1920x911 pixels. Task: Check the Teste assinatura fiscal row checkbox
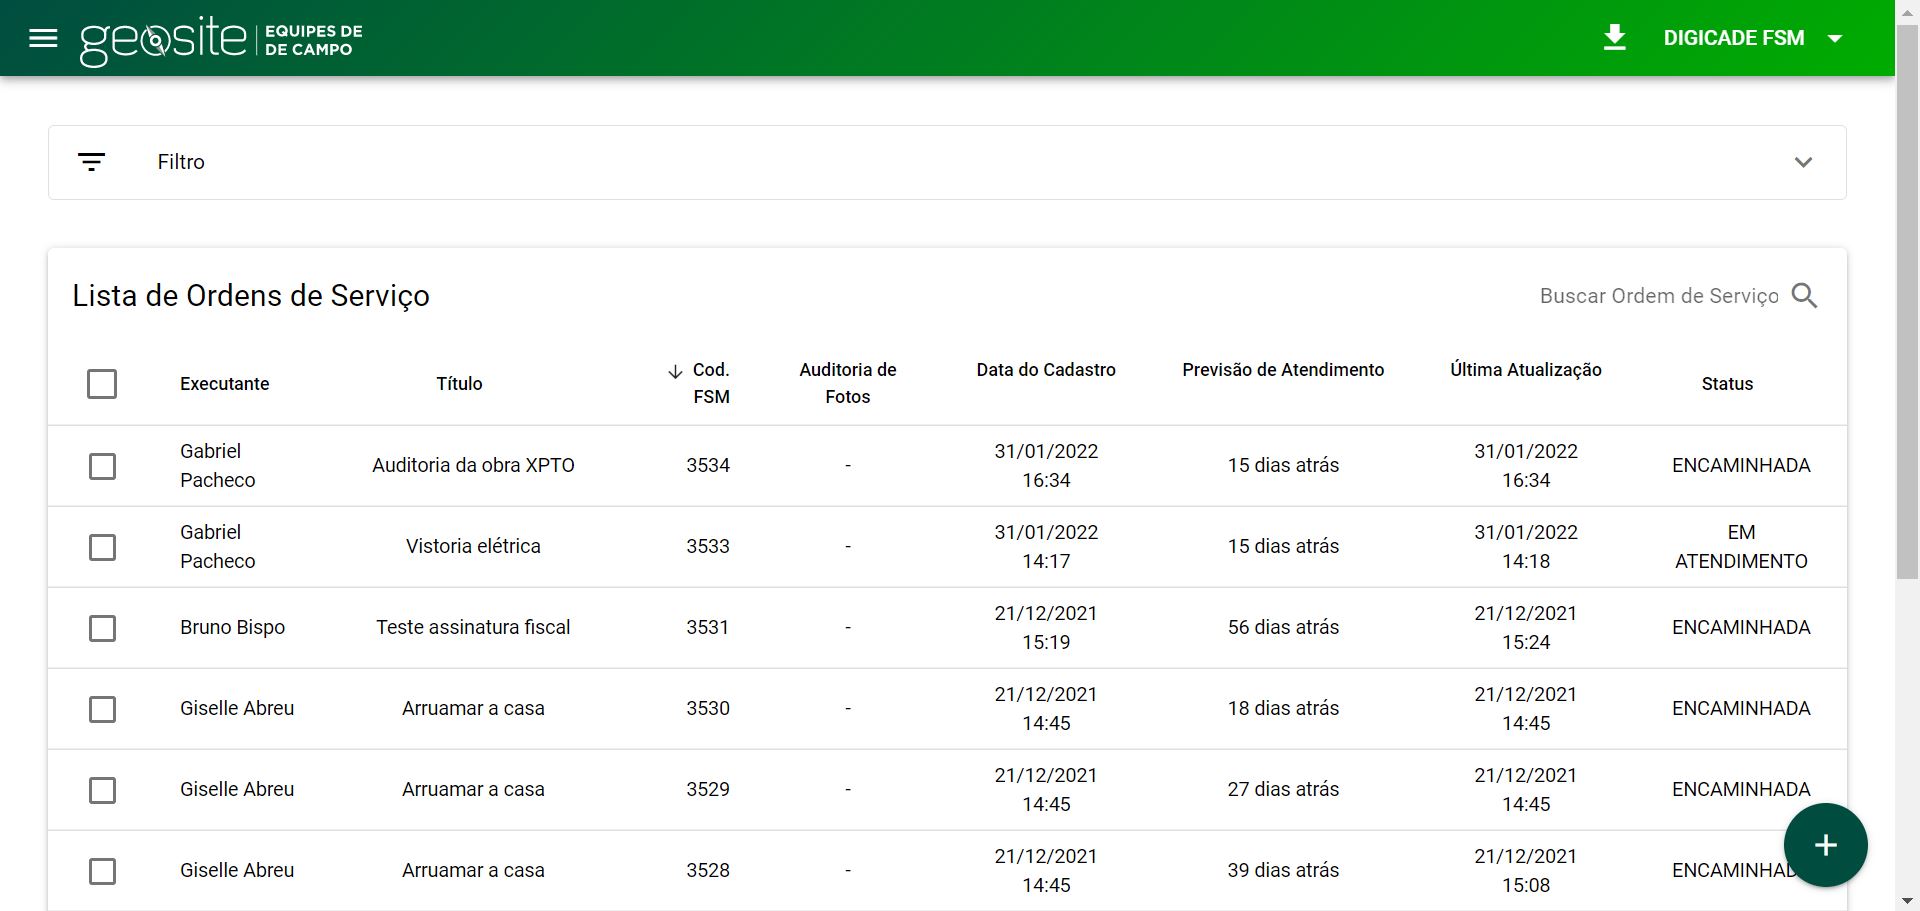tap(102, 628)
